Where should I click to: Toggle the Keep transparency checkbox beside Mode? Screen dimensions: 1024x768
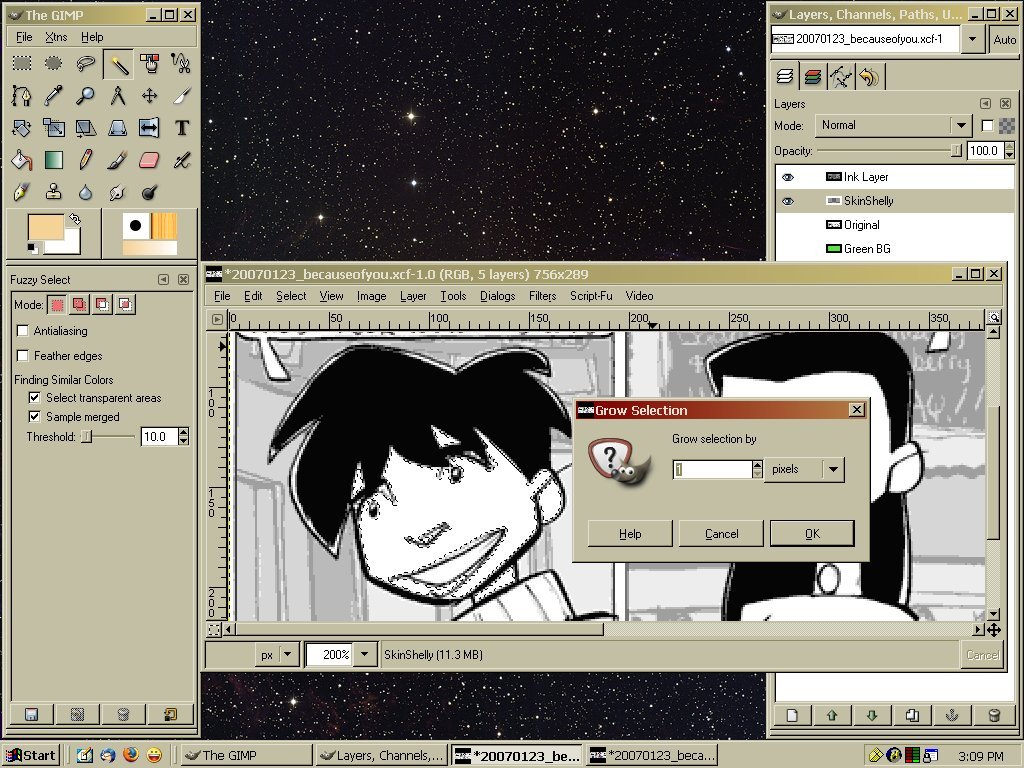[x=987, y=125]
